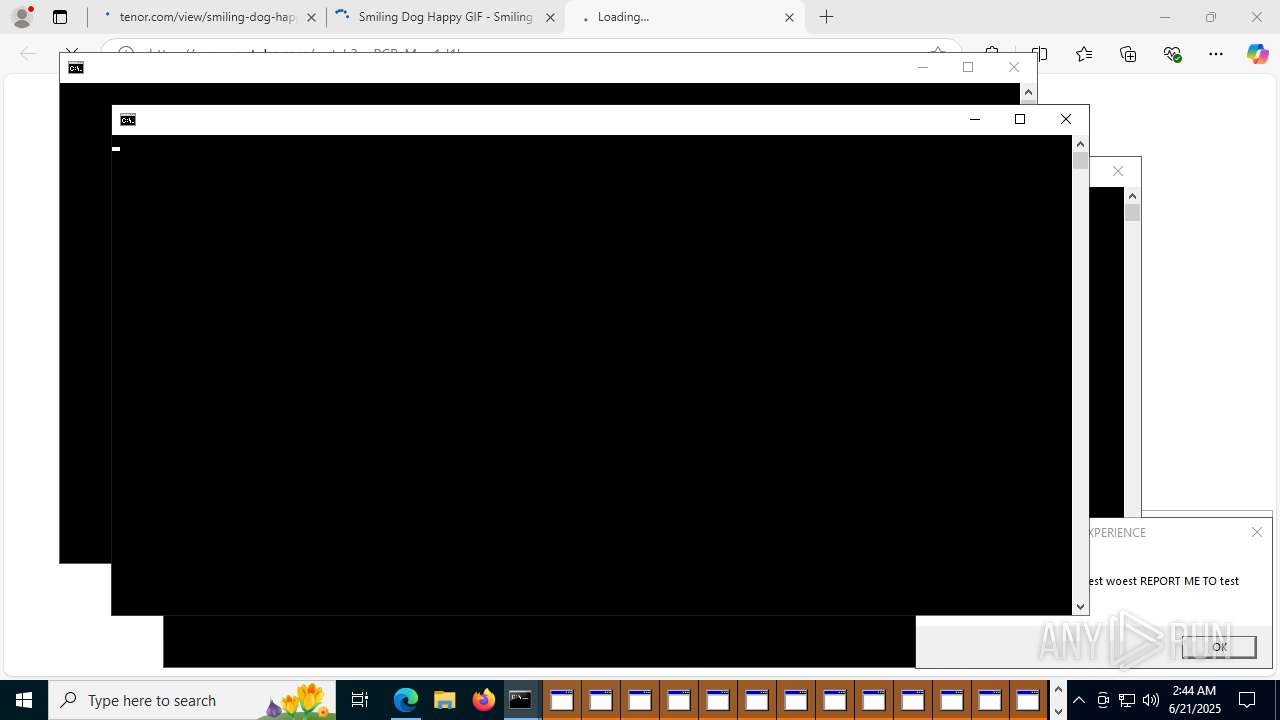Open clock showing 2:44 AM
The image size is (1280, 720).
pyautogui.click(x=1194, y=700)
